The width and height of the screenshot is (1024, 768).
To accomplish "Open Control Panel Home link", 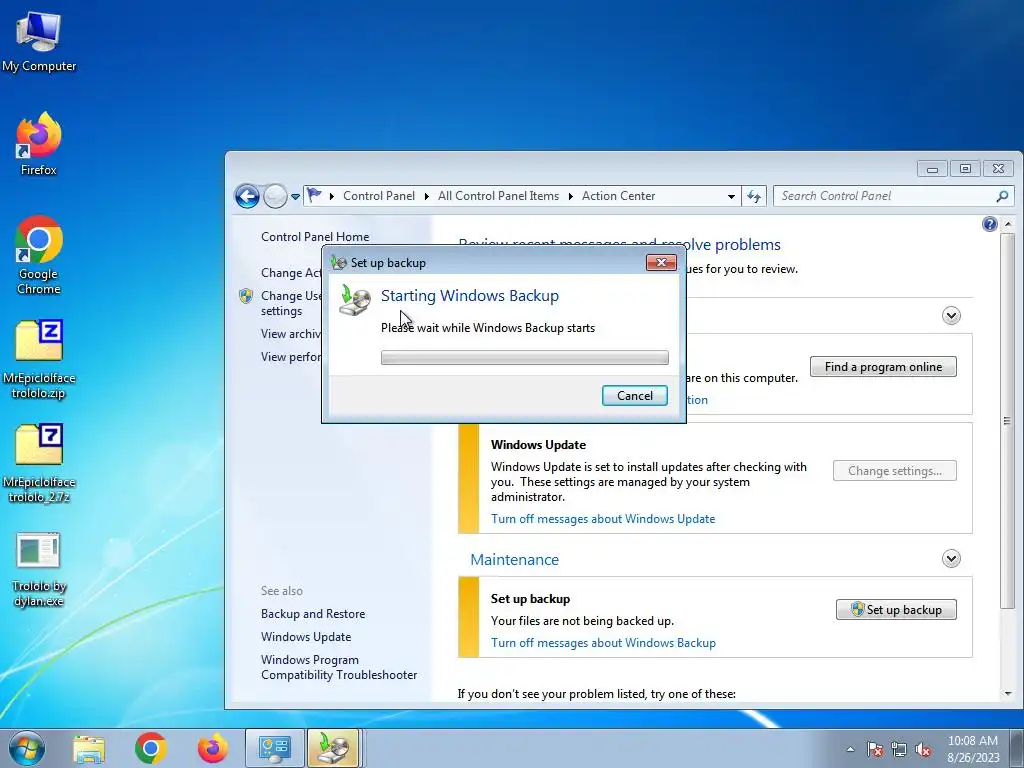I will coord(315,236).
